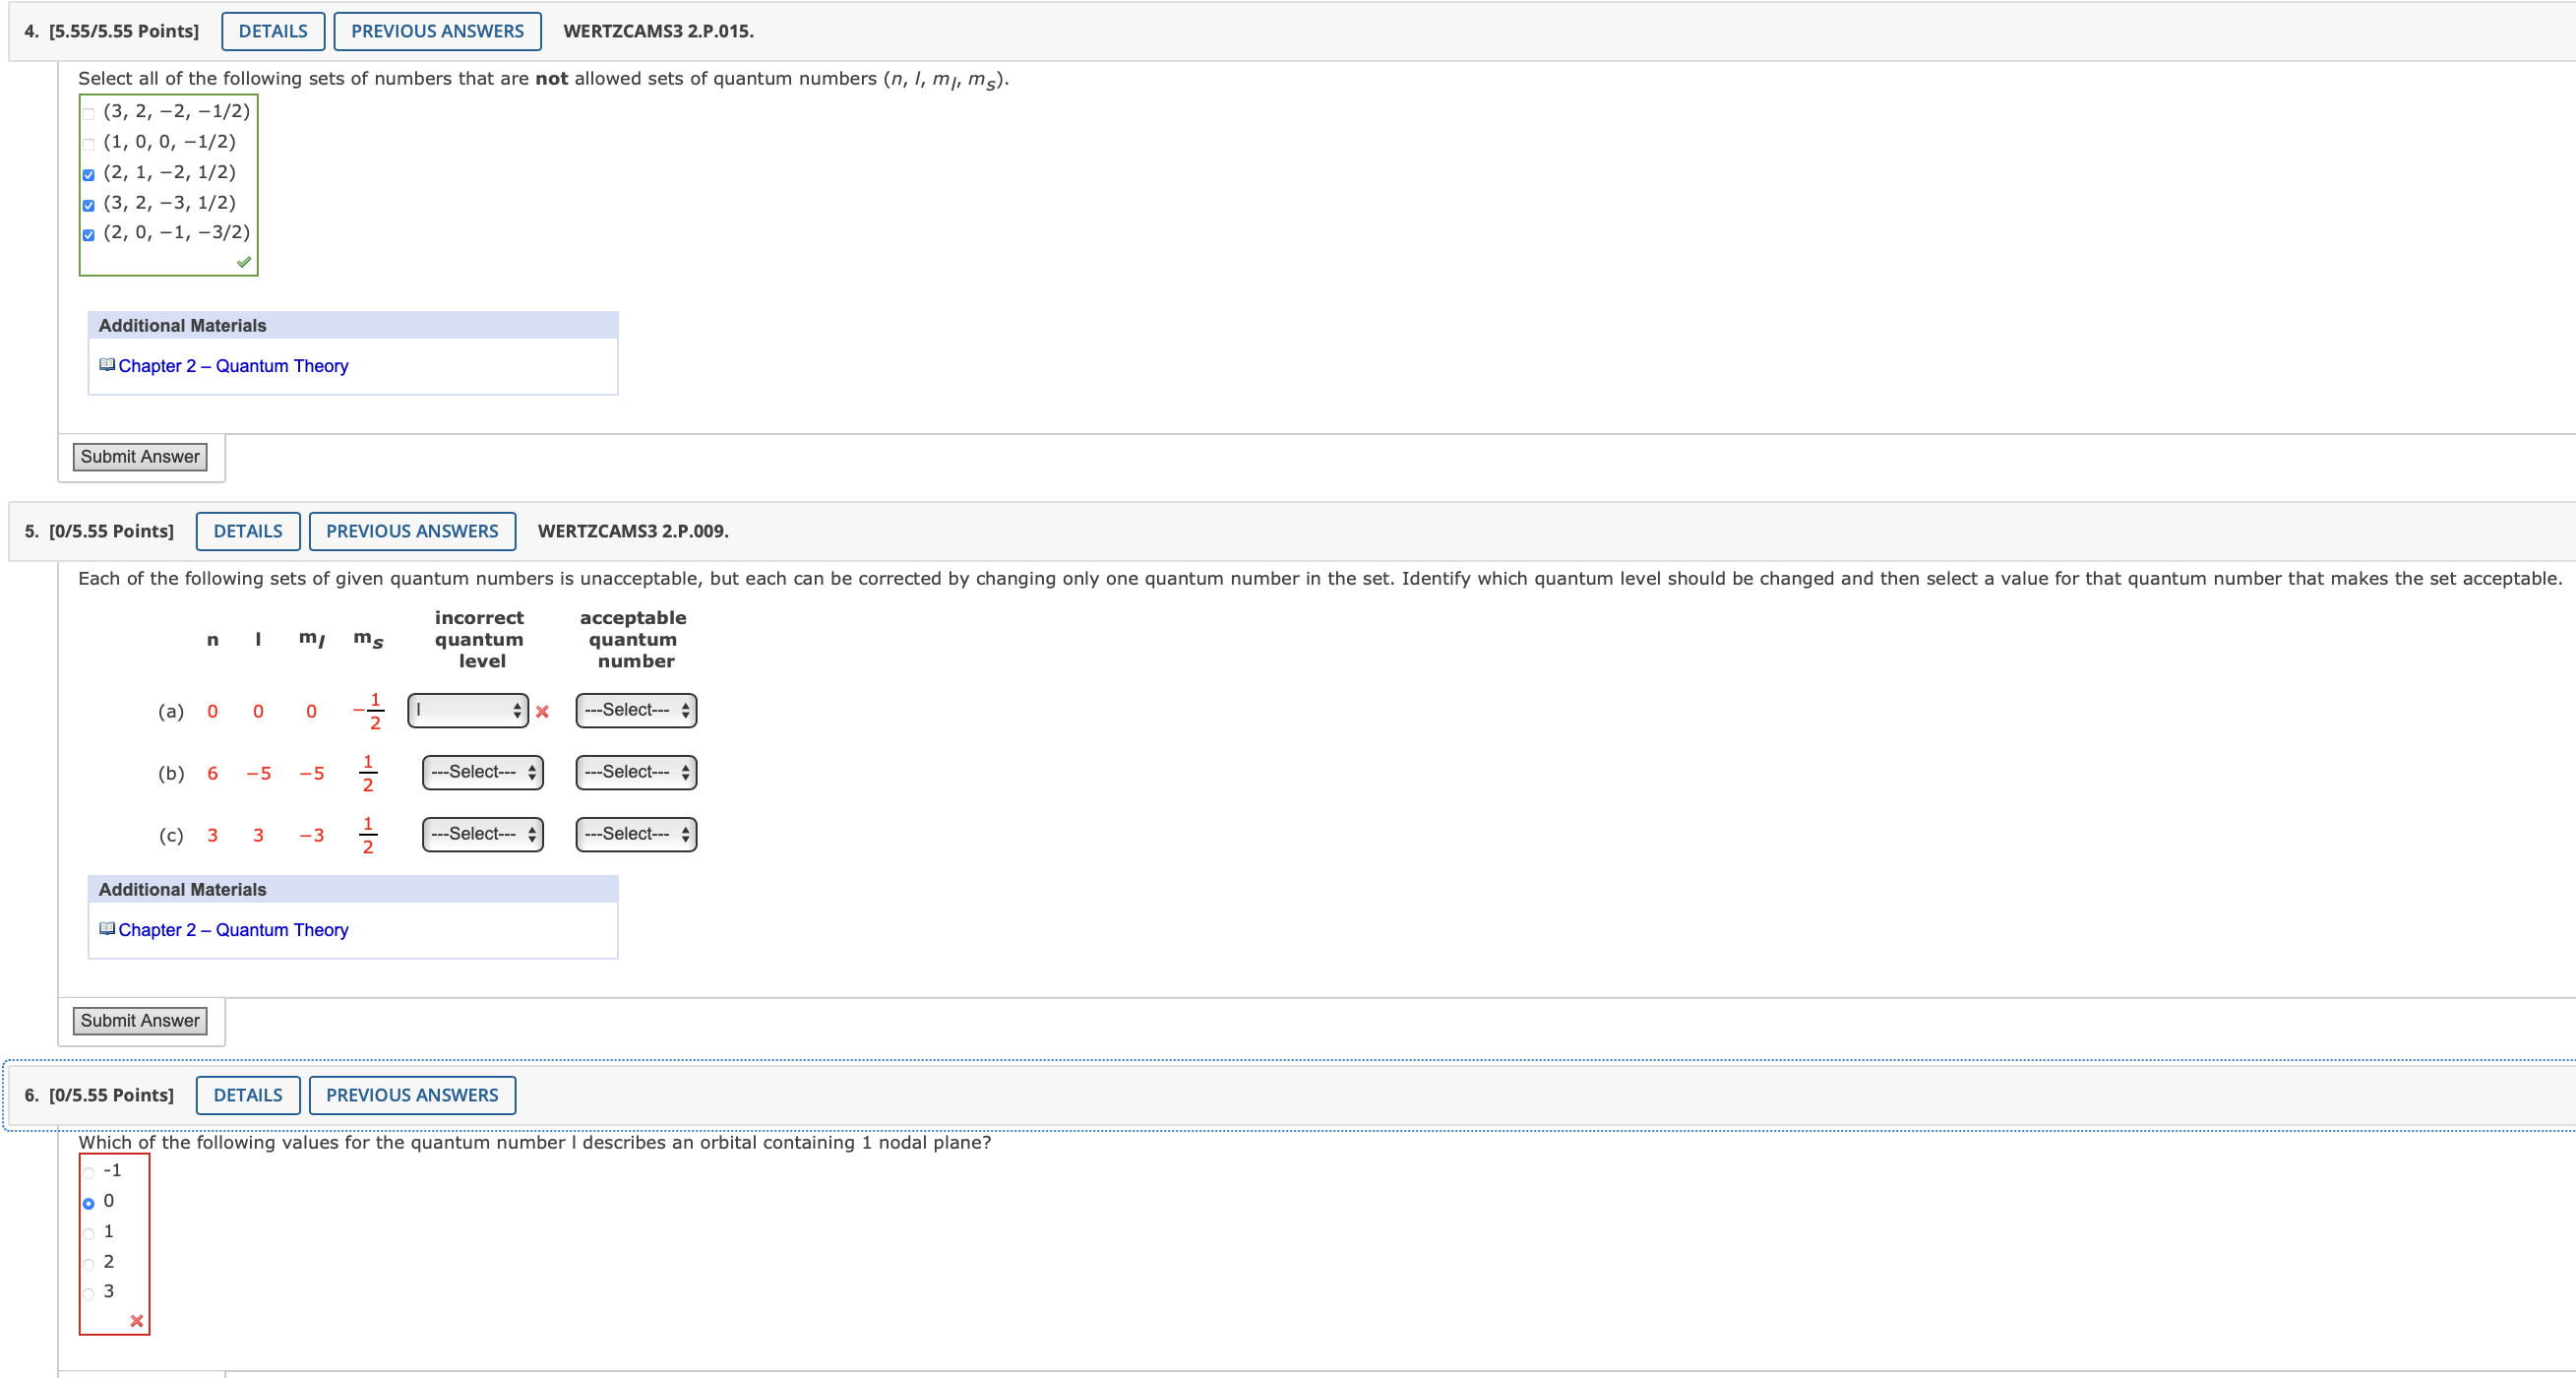Open row (a) acceptable quantum number dropdown
The image size is (2576, 1378).
pos(636,711)
